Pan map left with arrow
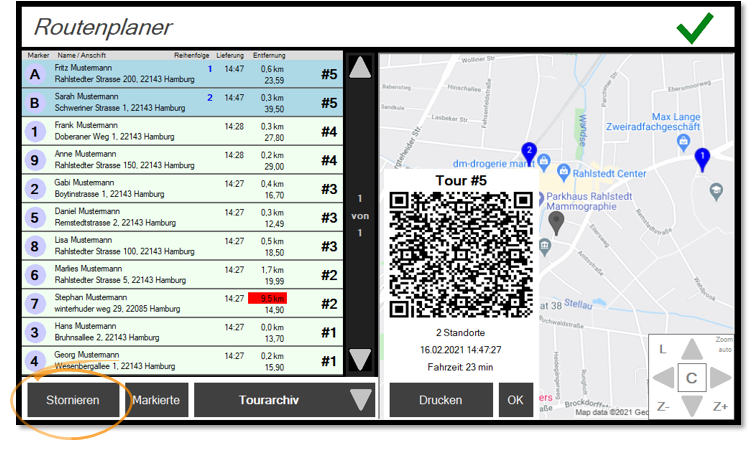The height and width of the screenshot is (450, 748). point(664,378)
